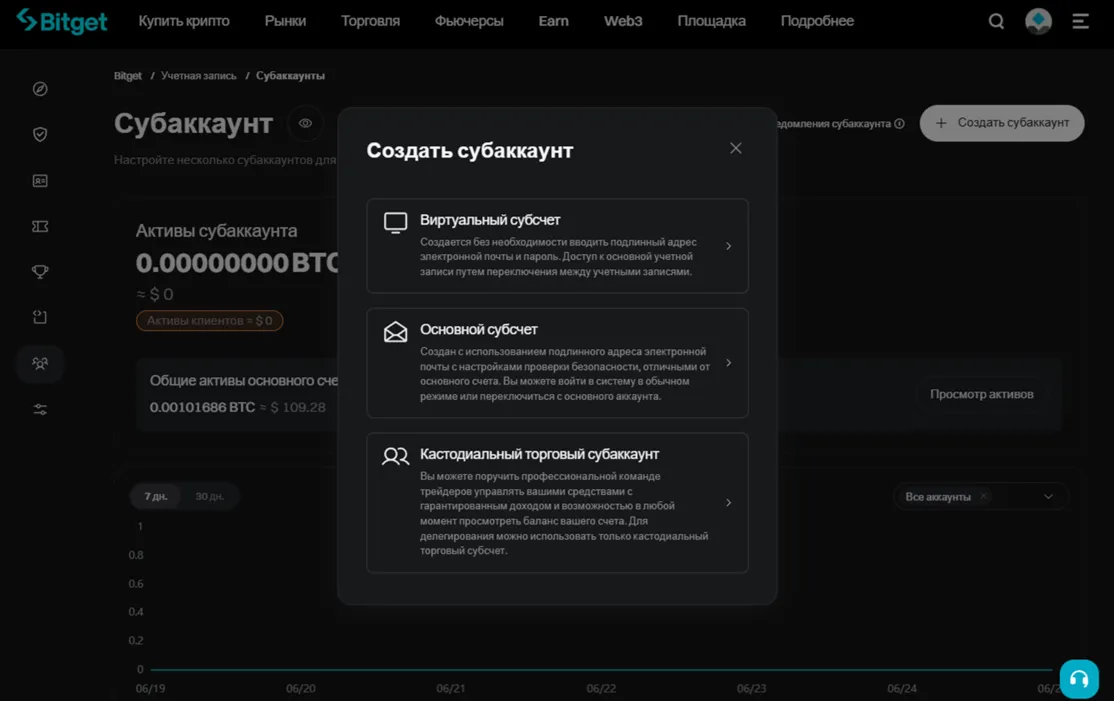This screenshot has height=701, width=1114.
Task: Open the Фьючерсы menu item
Action: point(468,20)
